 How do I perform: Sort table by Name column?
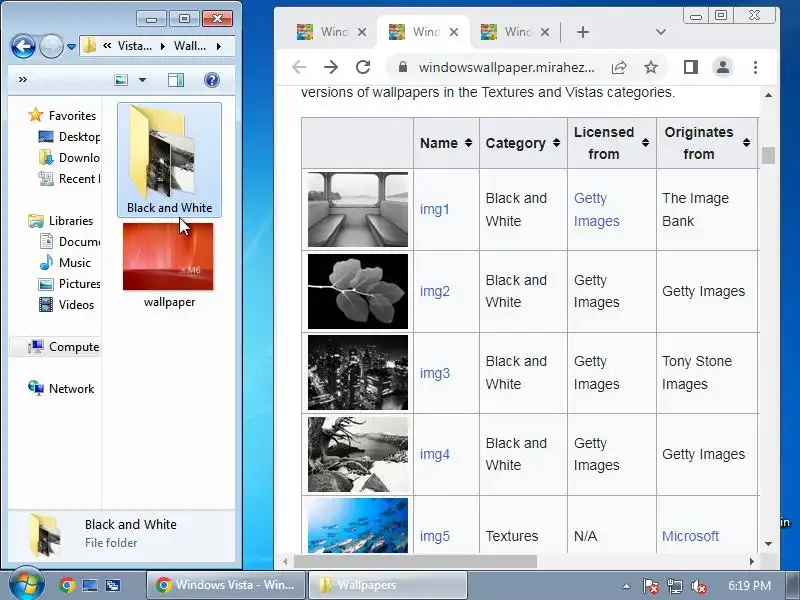(x=446, y=143)
